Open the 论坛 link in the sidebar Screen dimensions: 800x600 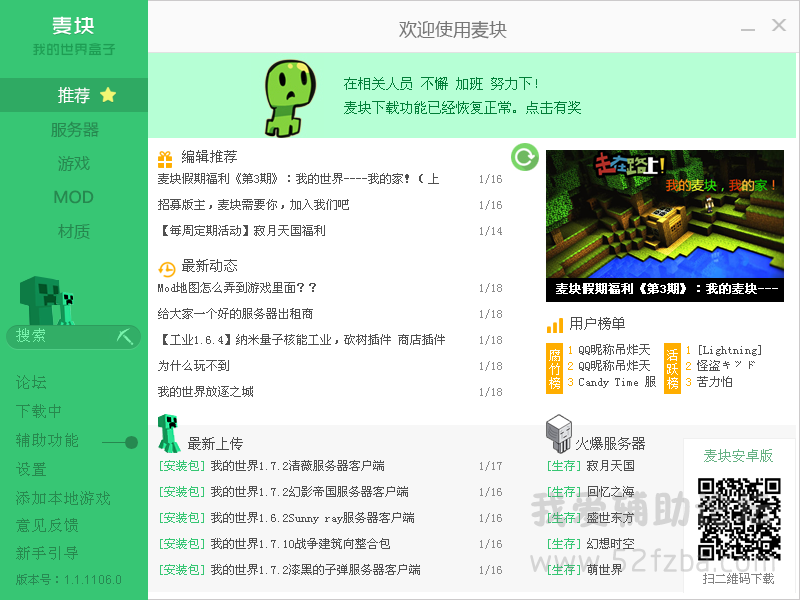31,382
